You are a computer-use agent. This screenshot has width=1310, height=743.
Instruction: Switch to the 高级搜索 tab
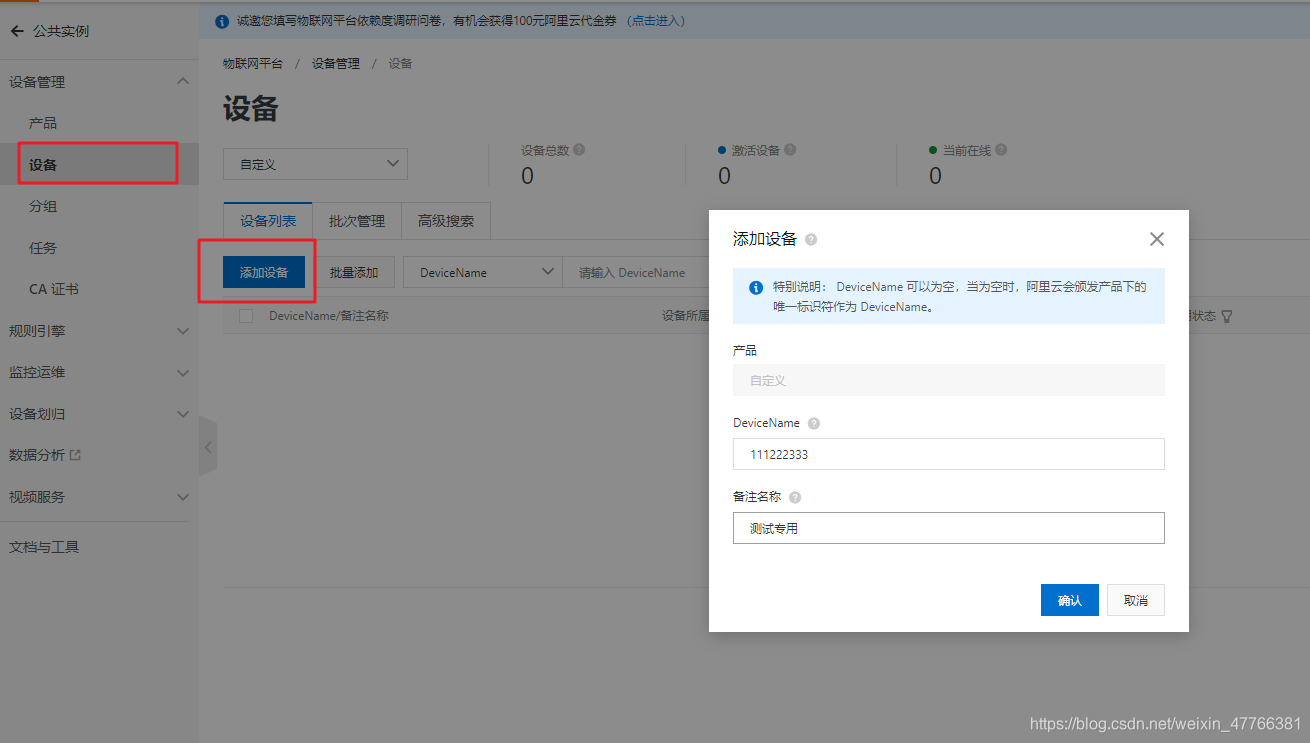pos(446,221)
